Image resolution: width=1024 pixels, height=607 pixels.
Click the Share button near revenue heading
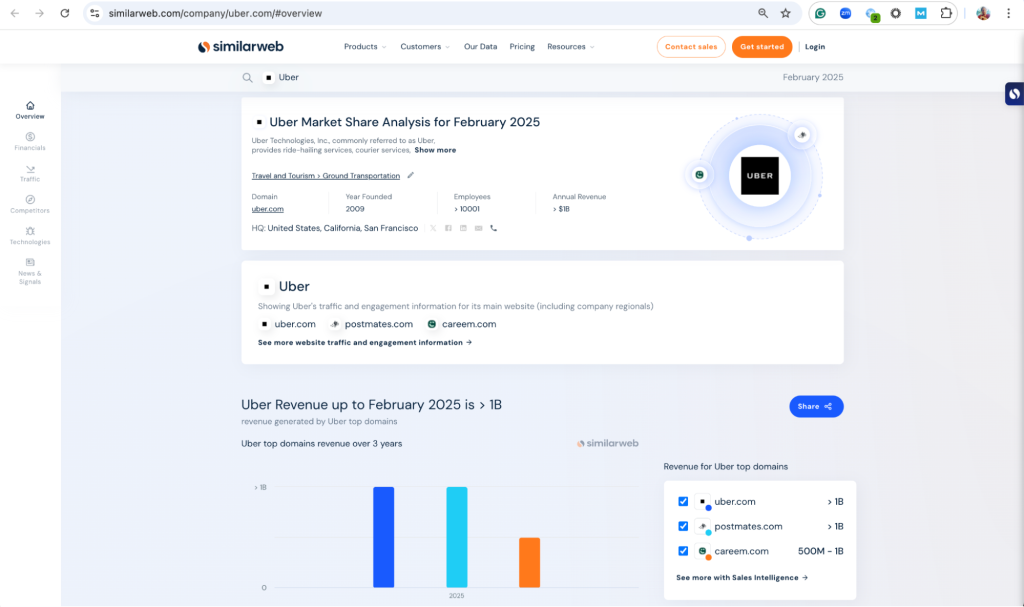[x=816, y=405]
